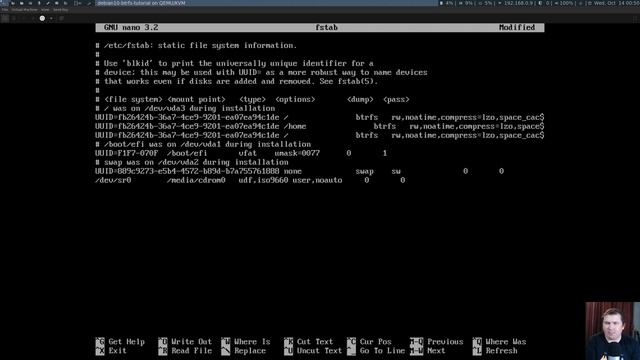Place cursor on 'swap was on /dev/vda2' comment

click(x=192, y=162)
